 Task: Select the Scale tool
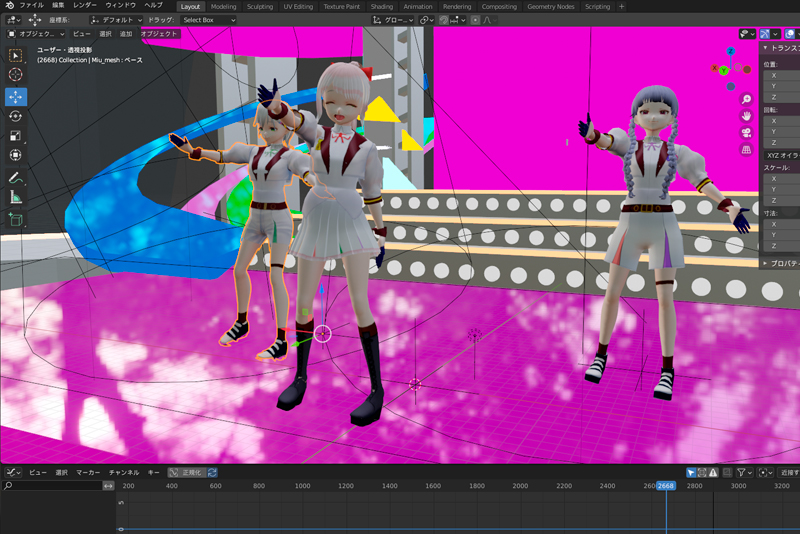16,136
